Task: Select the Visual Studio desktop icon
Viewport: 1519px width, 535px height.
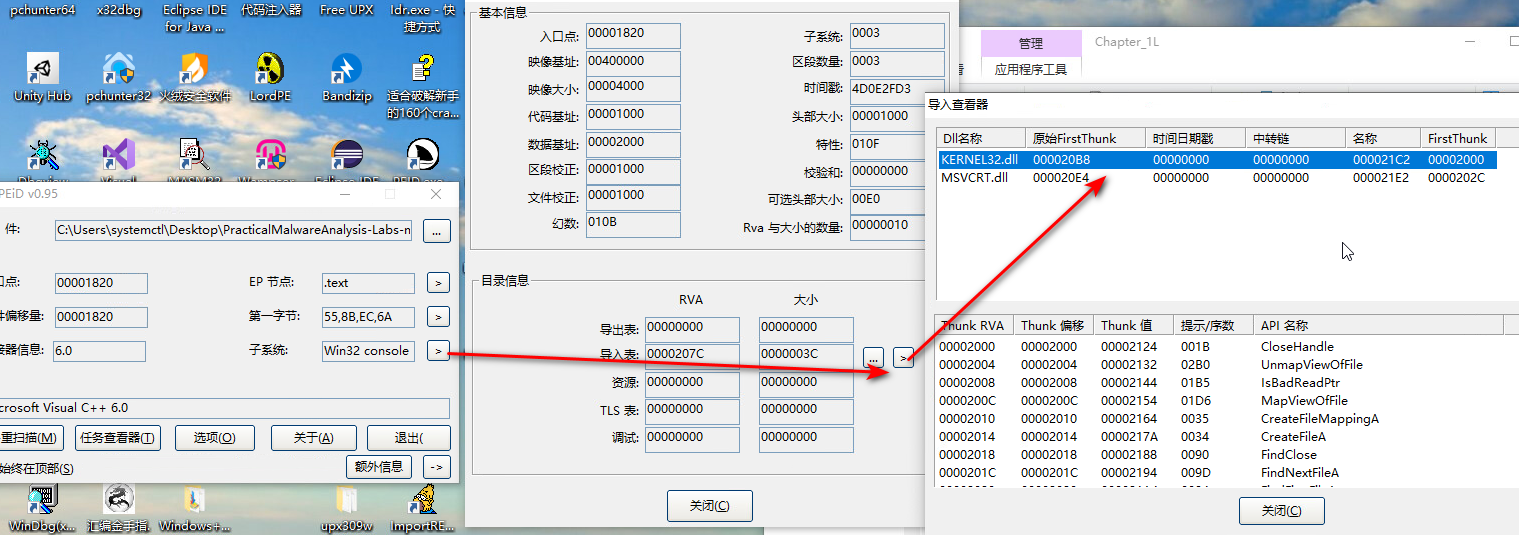Action: [118, 155]
